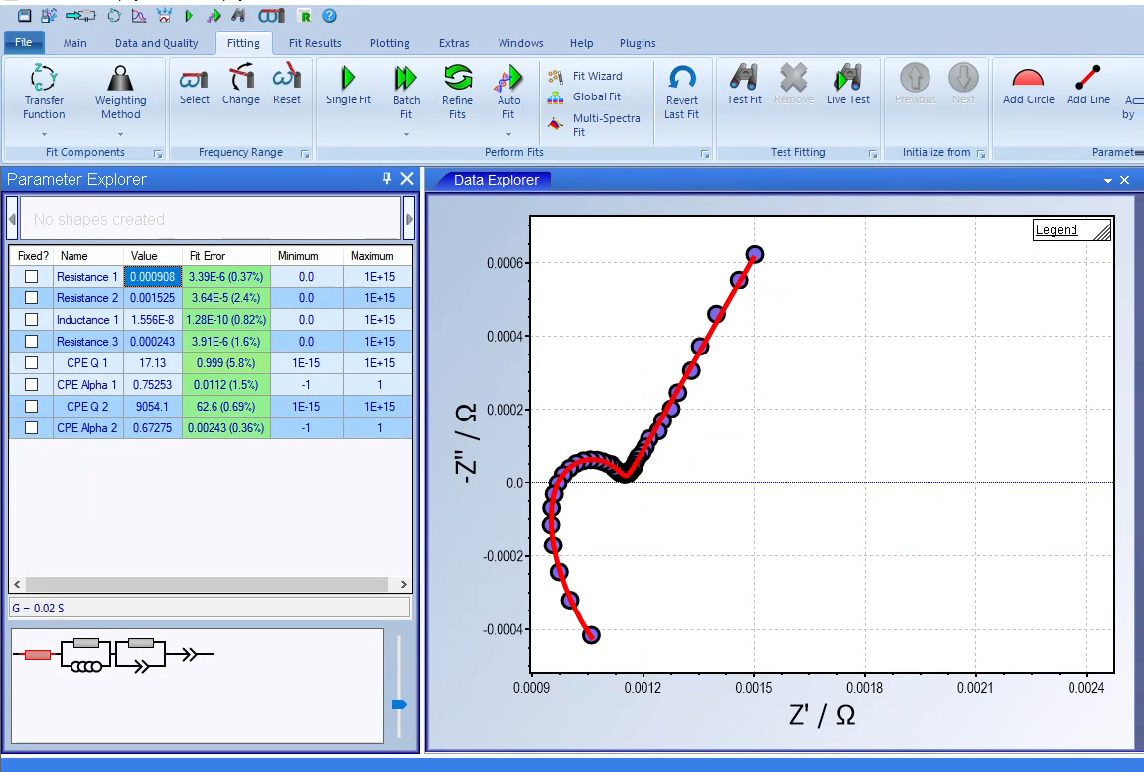Image resolution: width=1144 pixels, height=772 pixels.
Task: Toggle Fixed checkbox for CPE Q 2
Action: coord(31,406)
